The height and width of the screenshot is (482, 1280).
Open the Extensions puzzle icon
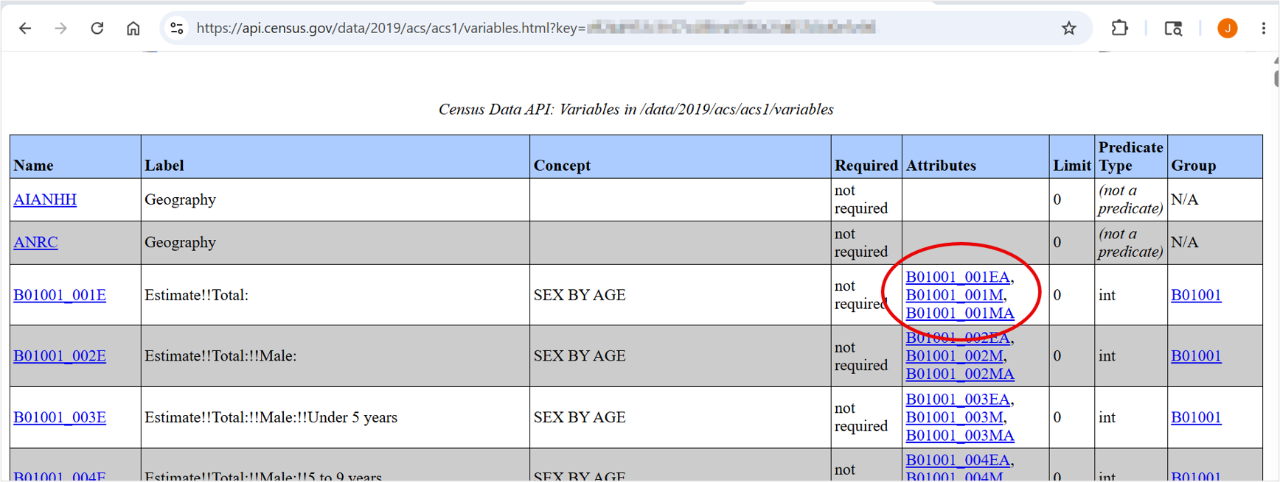pyautogui.click(x=1119, y=28)
